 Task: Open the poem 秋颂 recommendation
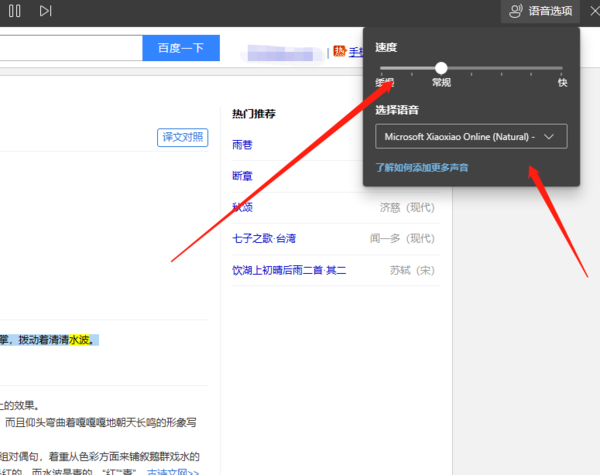[x=242, y=208]
